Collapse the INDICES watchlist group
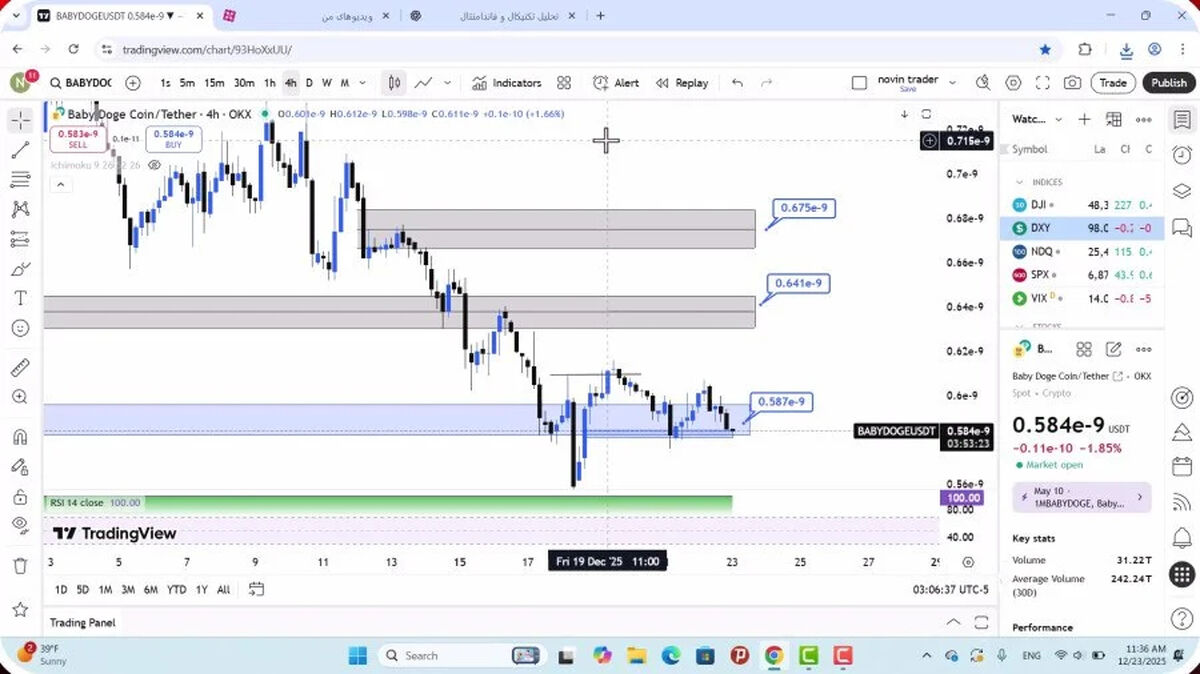 tap(1020, 182)
